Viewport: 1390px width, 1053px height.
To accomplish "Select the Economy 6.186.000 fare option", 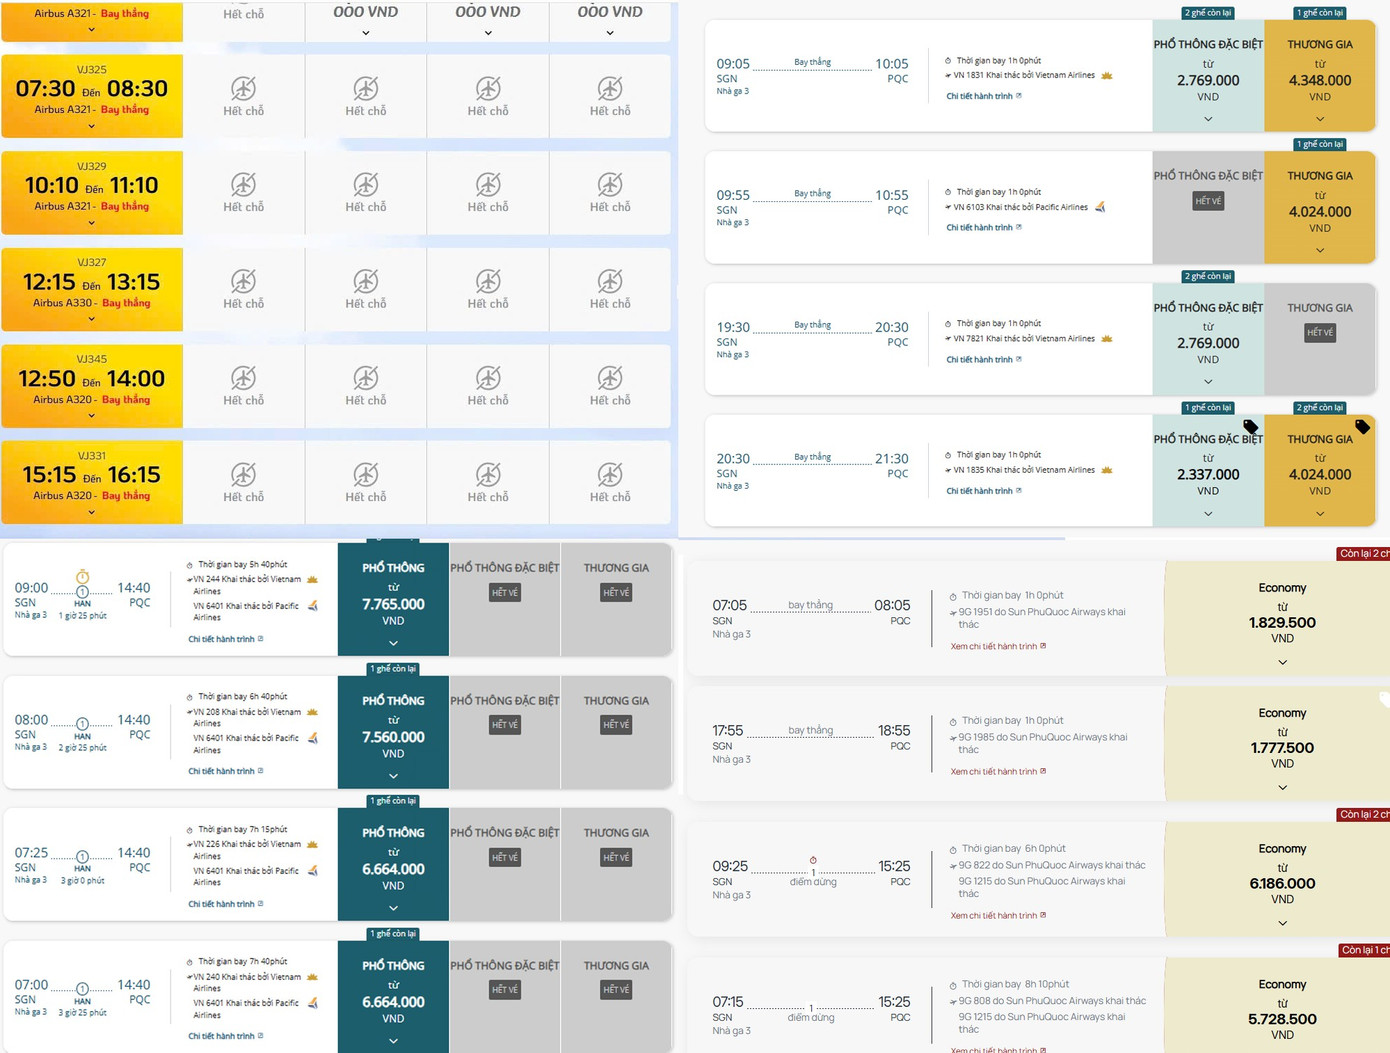I will pos(1282,883).
